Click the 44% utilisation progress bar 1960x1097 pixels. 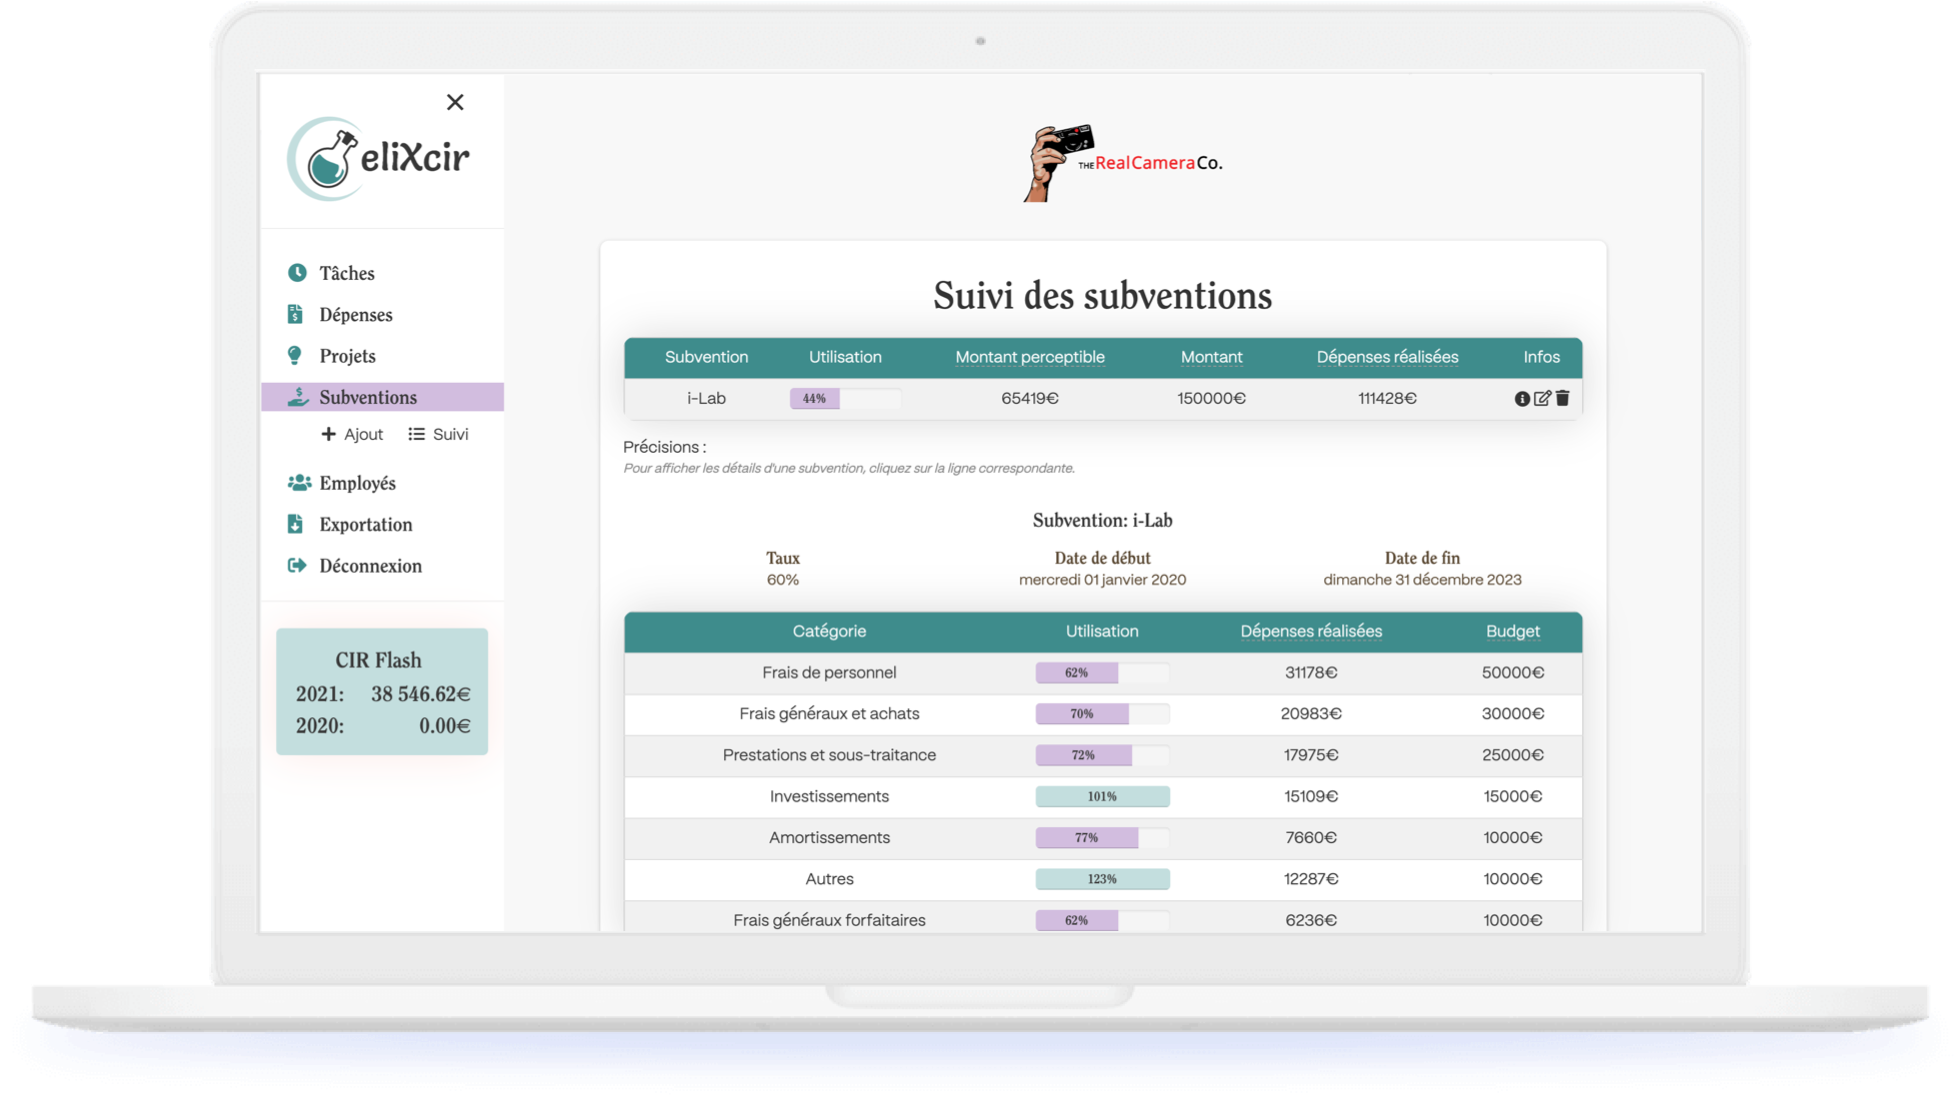pos(845,398)
